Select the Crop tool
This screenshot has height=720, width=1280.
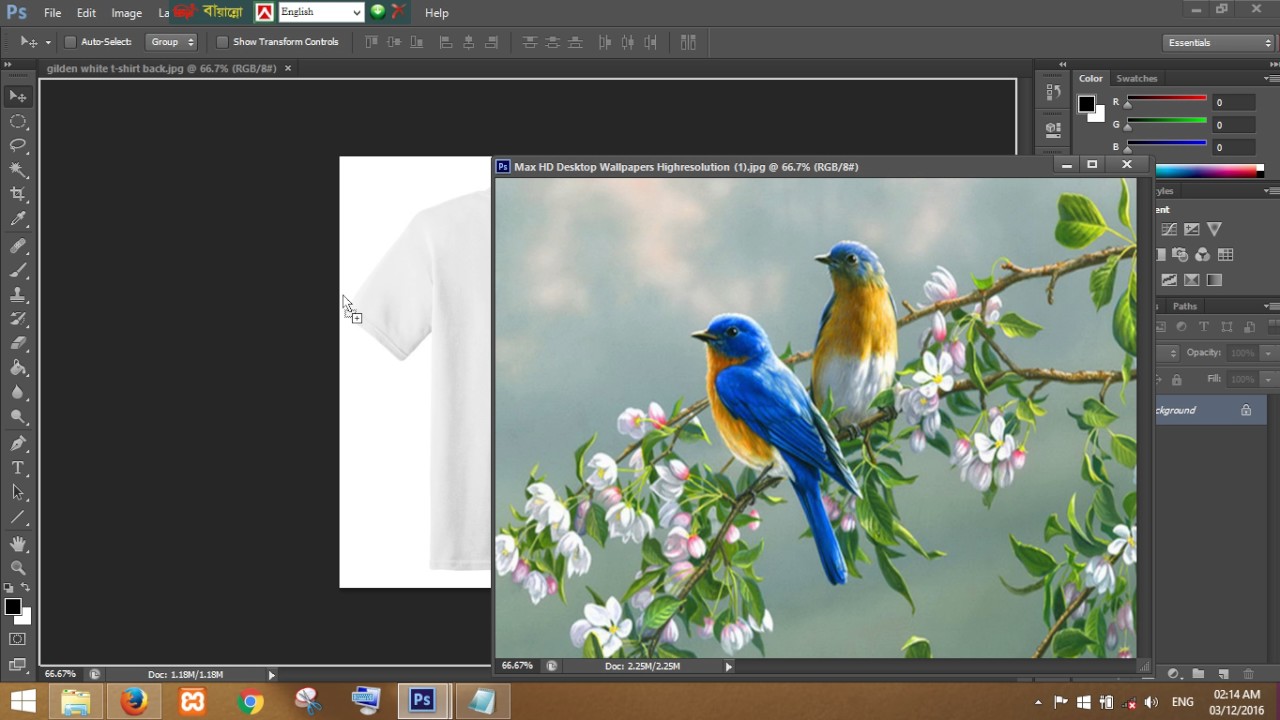click(x=18, y=195)
